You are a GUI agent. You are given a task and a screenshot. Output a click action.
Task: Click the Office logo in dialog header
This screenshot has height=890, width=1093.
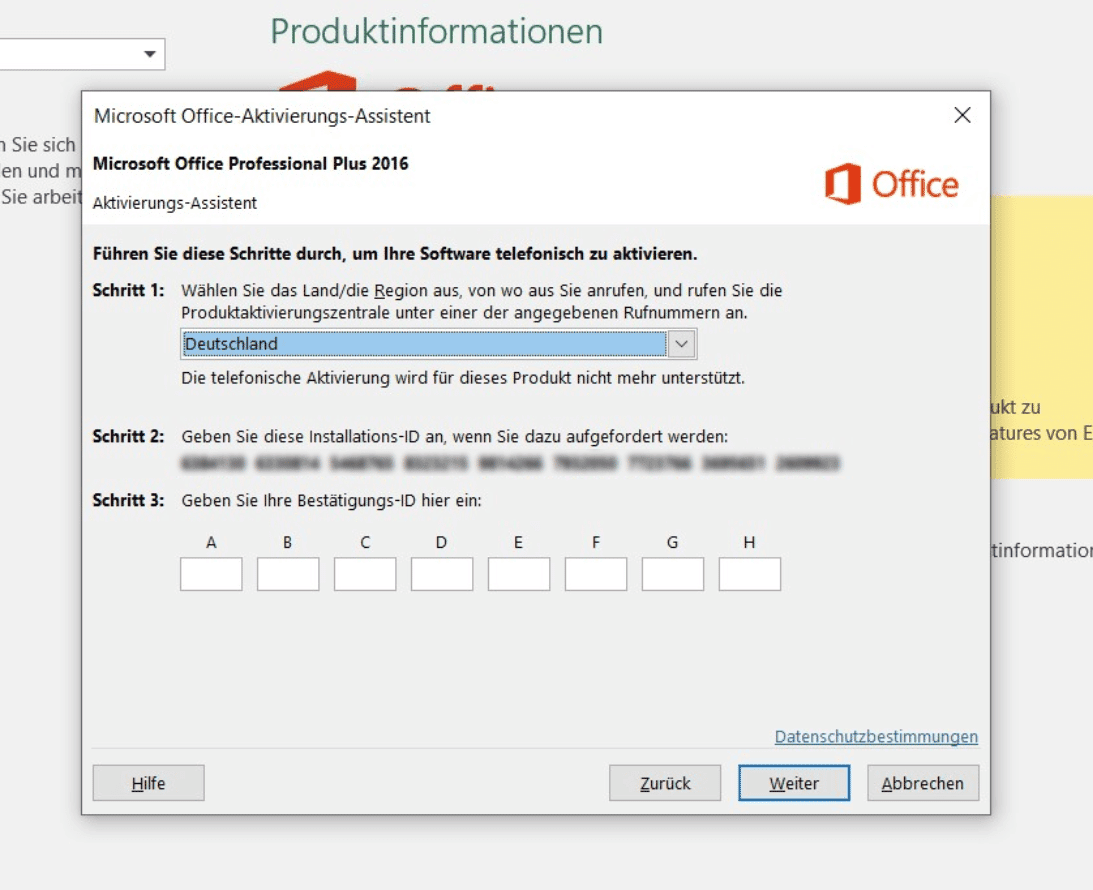[x=891, y=185]
